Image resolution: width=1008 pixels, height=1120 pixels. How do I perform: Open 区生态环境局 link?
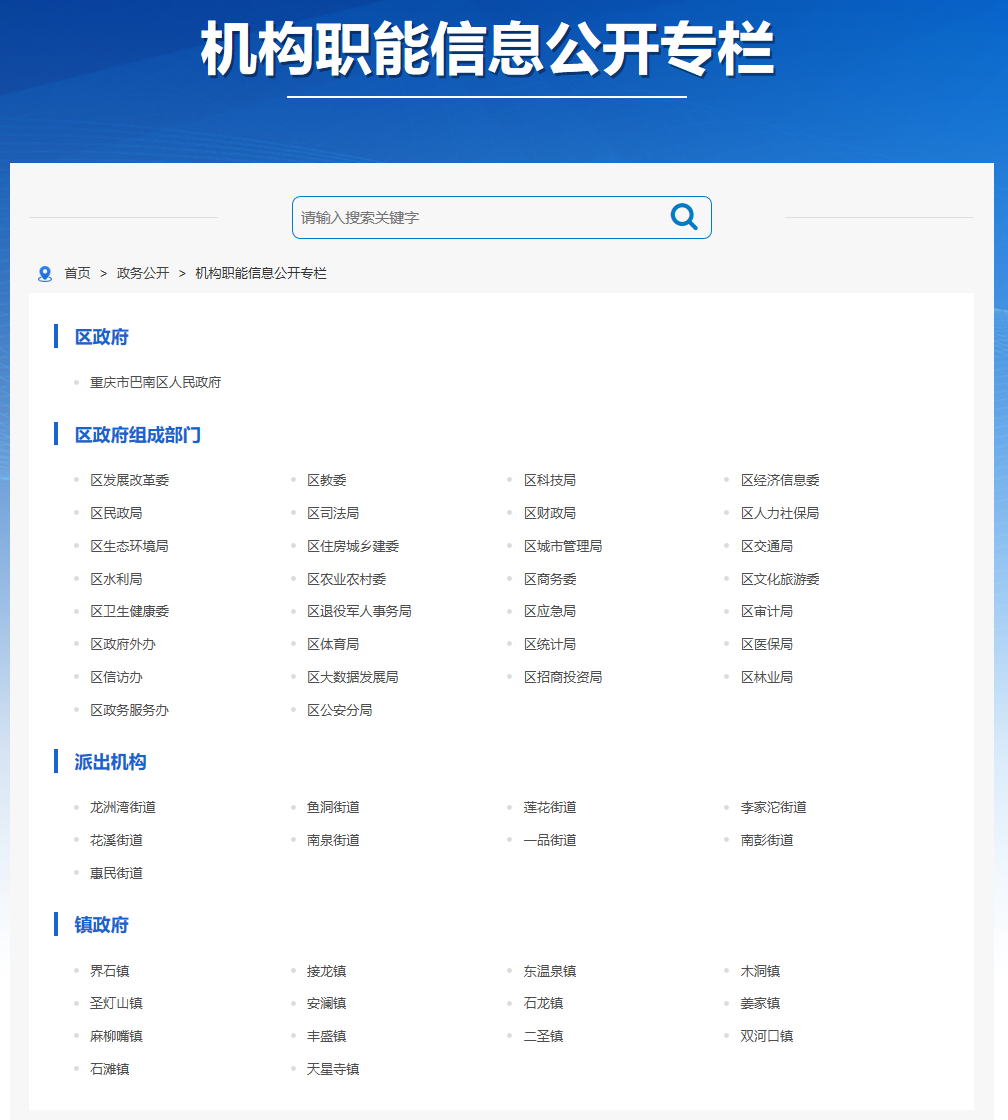click(x=129, y=546)
